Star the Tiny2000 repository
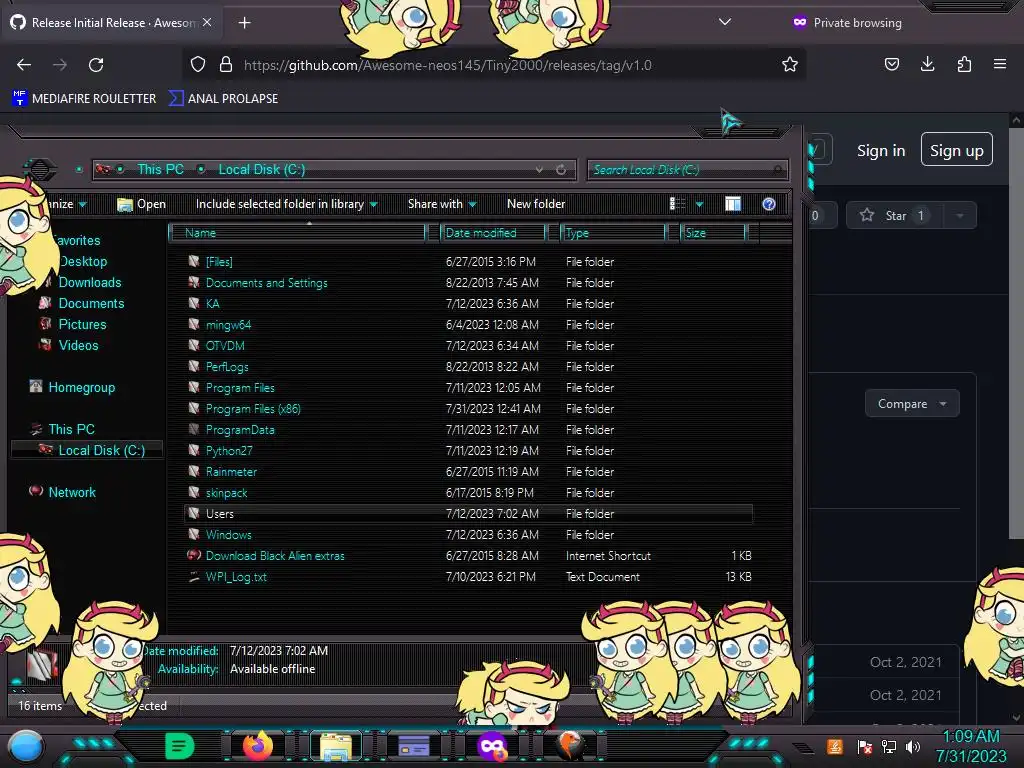Image resolution: width=1024 pixels, height=768 pixels. tap(894, 216)
